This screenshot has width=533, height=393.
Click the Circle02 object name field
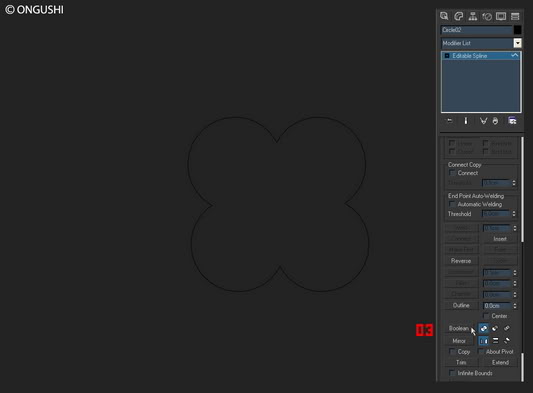point(477,30)
